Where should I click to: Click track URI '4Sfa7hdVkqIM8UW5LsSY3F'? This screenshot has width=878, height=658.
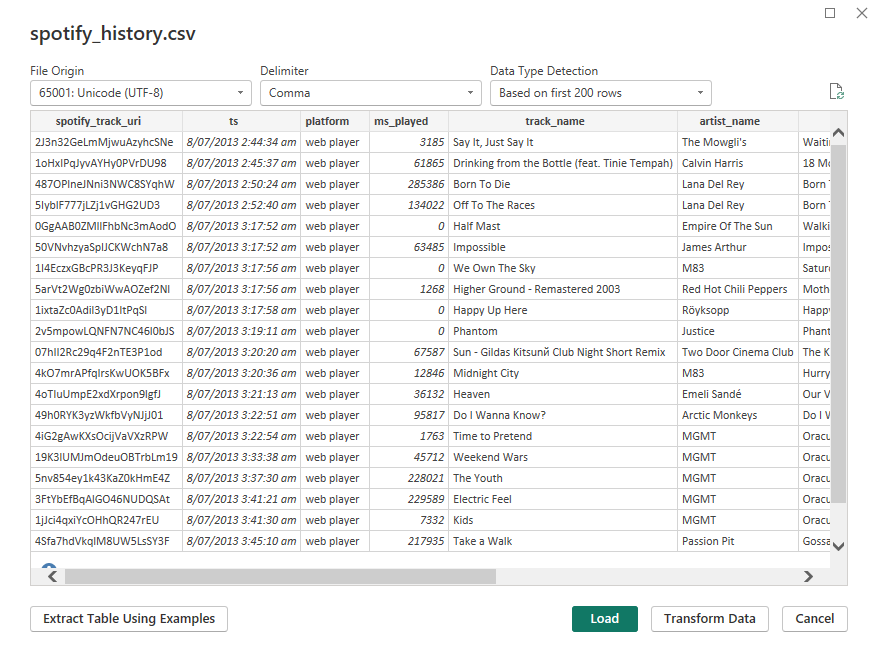click(x=106, y=542)
